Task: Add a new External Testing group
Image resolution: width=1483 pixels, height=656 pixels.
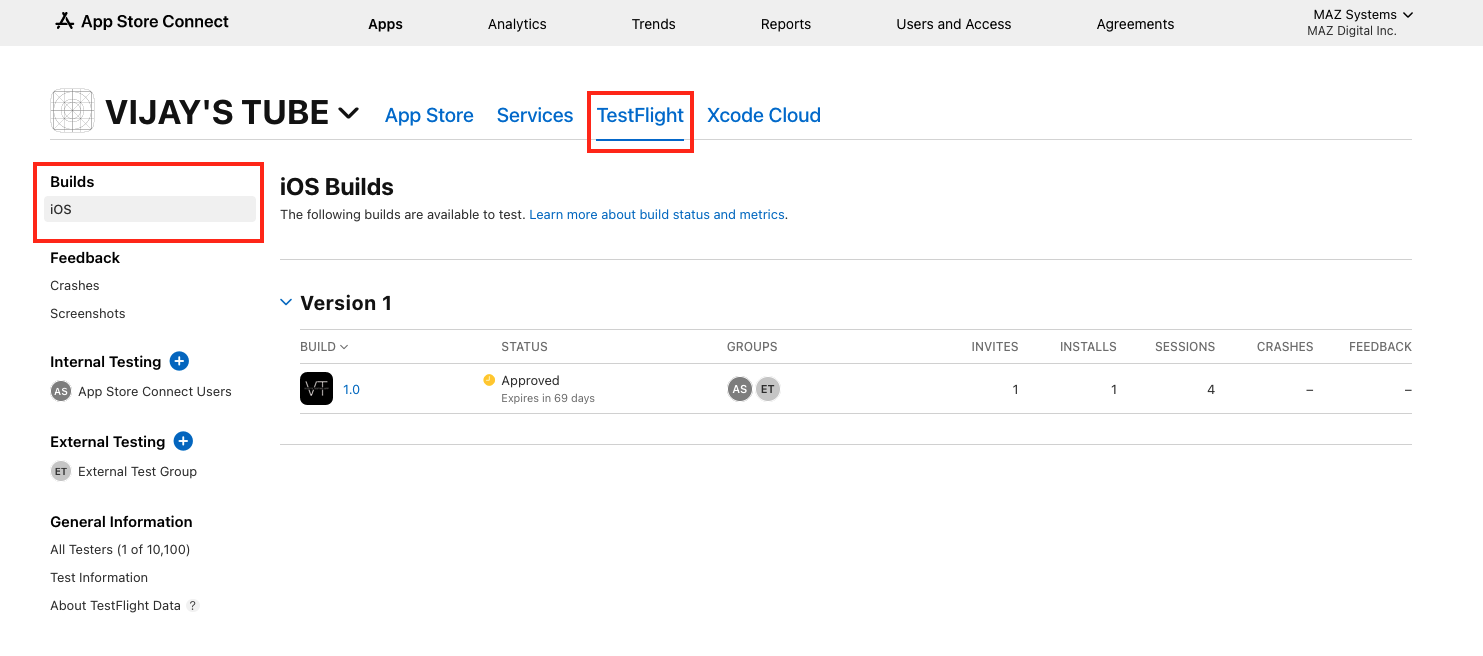Action: pyautogui.click(x=183, y=441)
